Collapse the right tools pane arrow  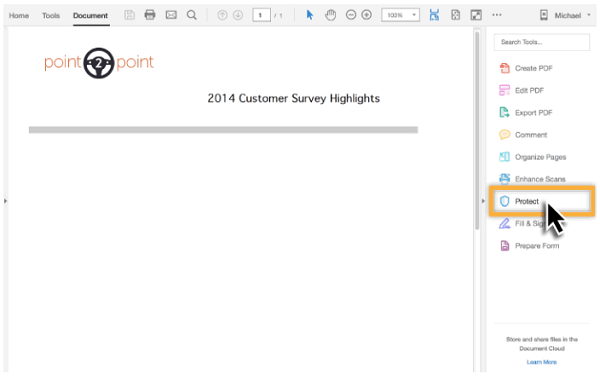[483, 201]
